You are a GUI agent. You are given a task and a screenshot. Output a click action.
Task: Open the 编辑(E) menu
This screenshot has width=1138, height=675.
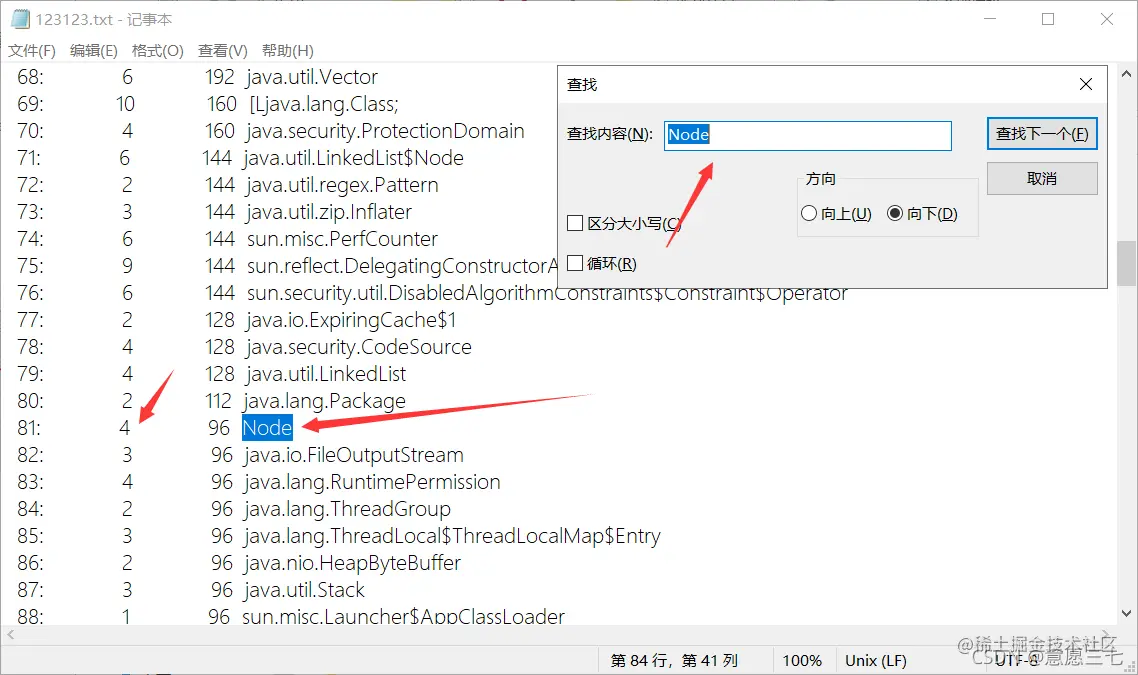pyautogui.click(x=94, y=51)
